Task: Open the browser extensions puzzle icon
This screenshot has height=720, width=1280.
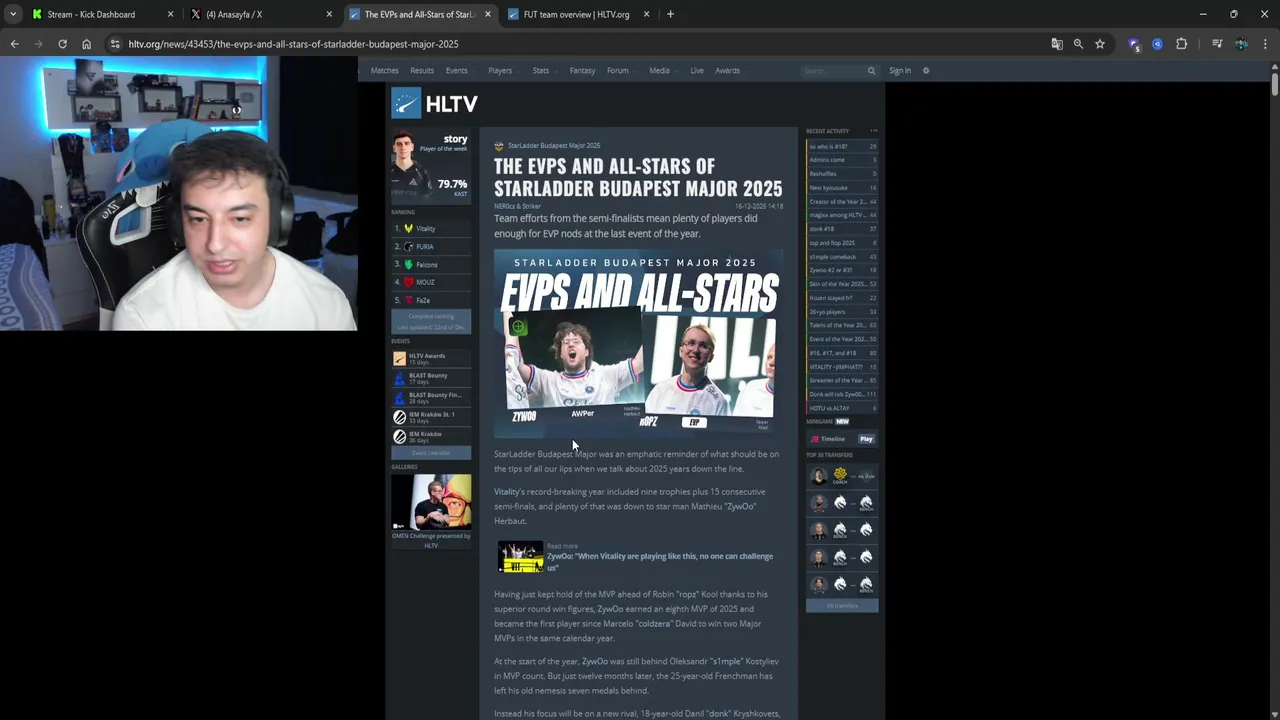Action: click(x=1181, y=44)
